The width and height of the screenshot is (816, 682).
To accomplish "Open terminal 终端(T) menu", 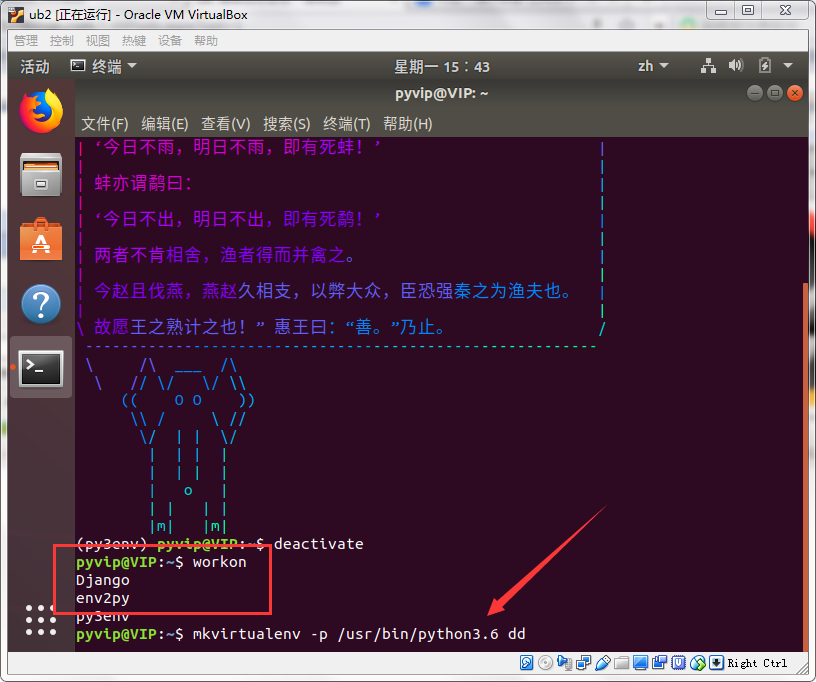I will (x=347, y=124).
